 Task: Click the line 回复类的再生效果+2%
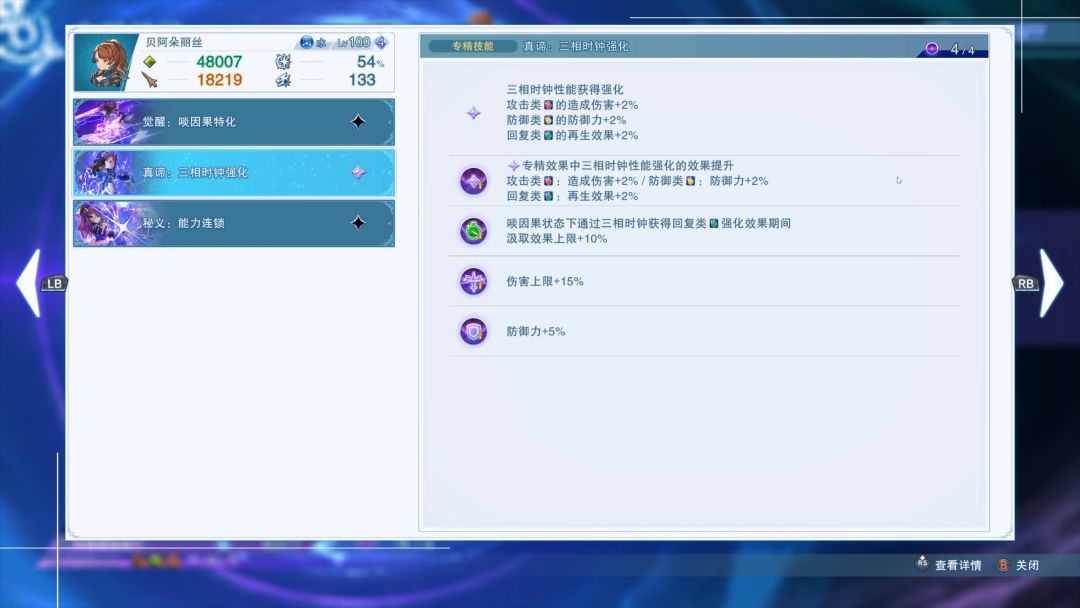coord(572,135)
